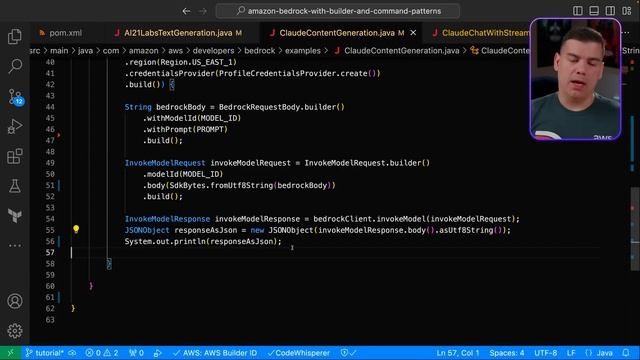Click the tutorial branch in status bar
Viewport: 640px width, 360px height.
[x=44, y=353]
